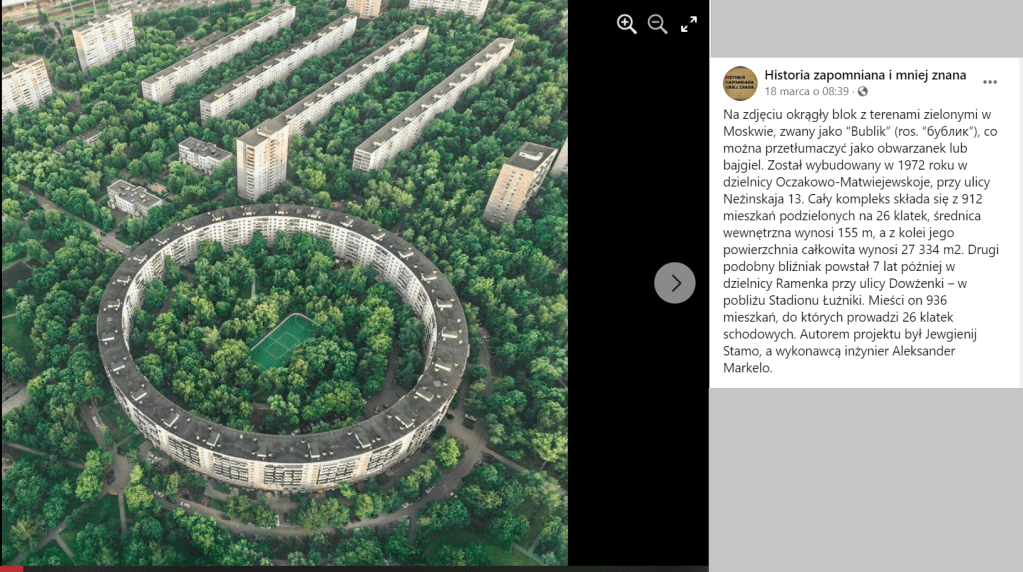Open the post options three-dot menu
Screen dimensions: 1023x572
990,82
